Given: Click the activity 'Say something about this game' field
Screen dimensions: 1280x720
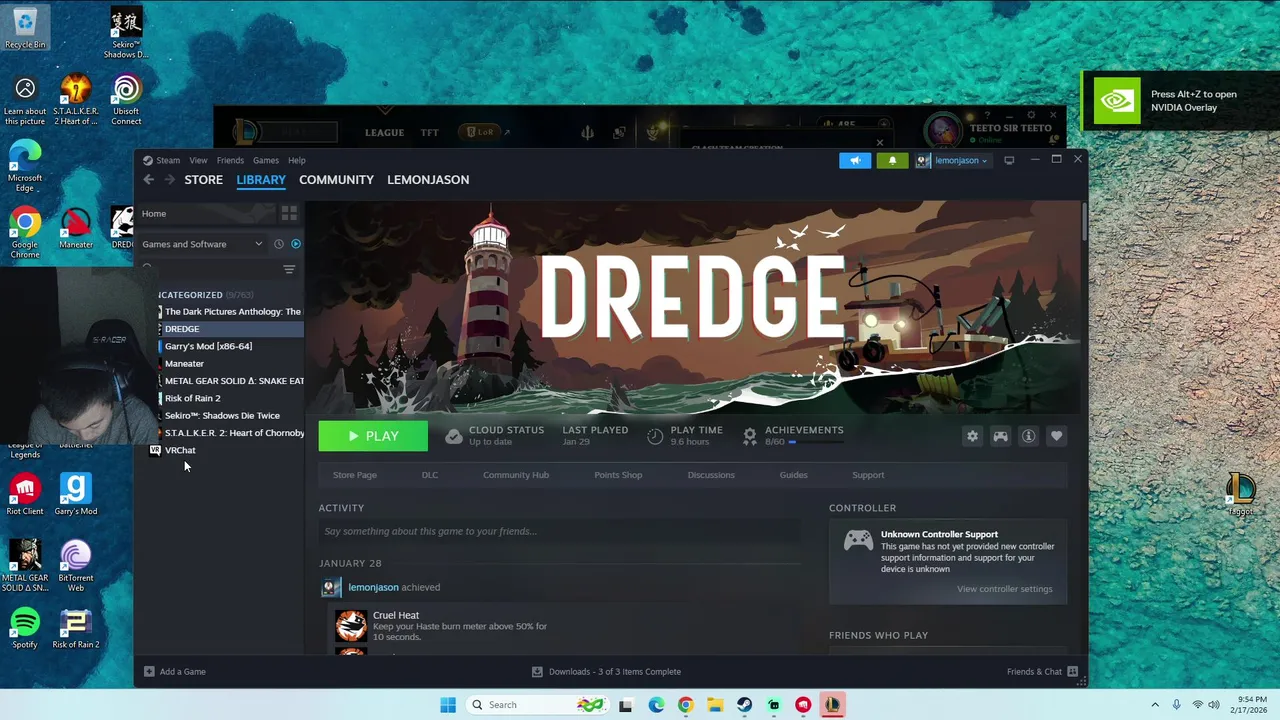Looking at the screenshot, I should (560, 532).
